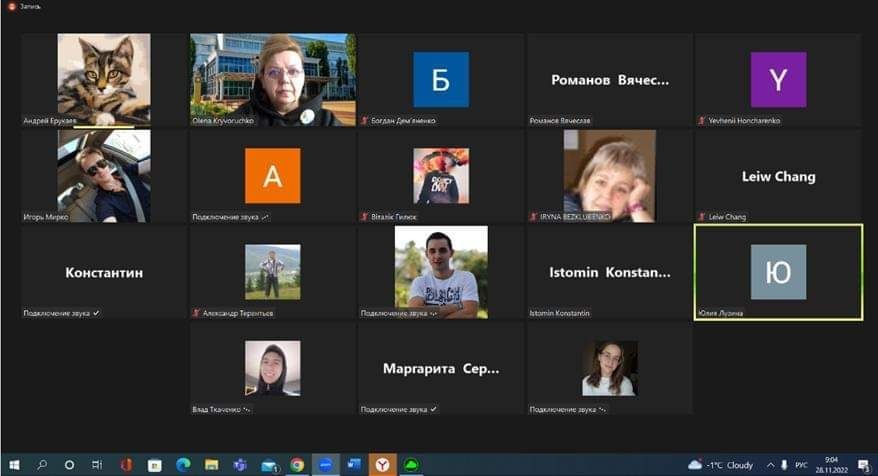Image resolution: width=878 pixels, height=476 pixels.
Task: Select the cat avatar of Андрей Ерухаев
Action: (x=104, y=79)
